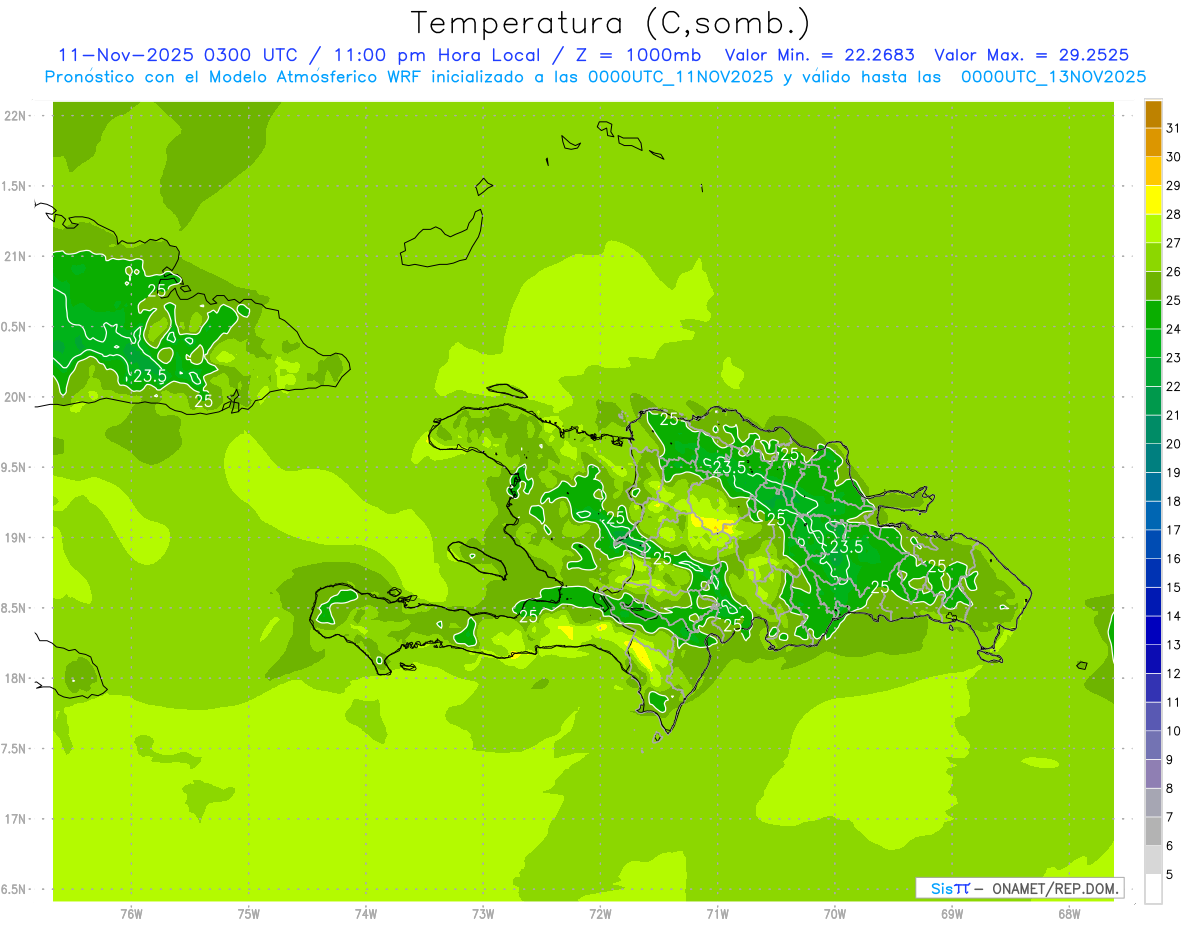1200x927 pixels.
Task: Click the 27 label on the color scale
Action: point(1174,243)
